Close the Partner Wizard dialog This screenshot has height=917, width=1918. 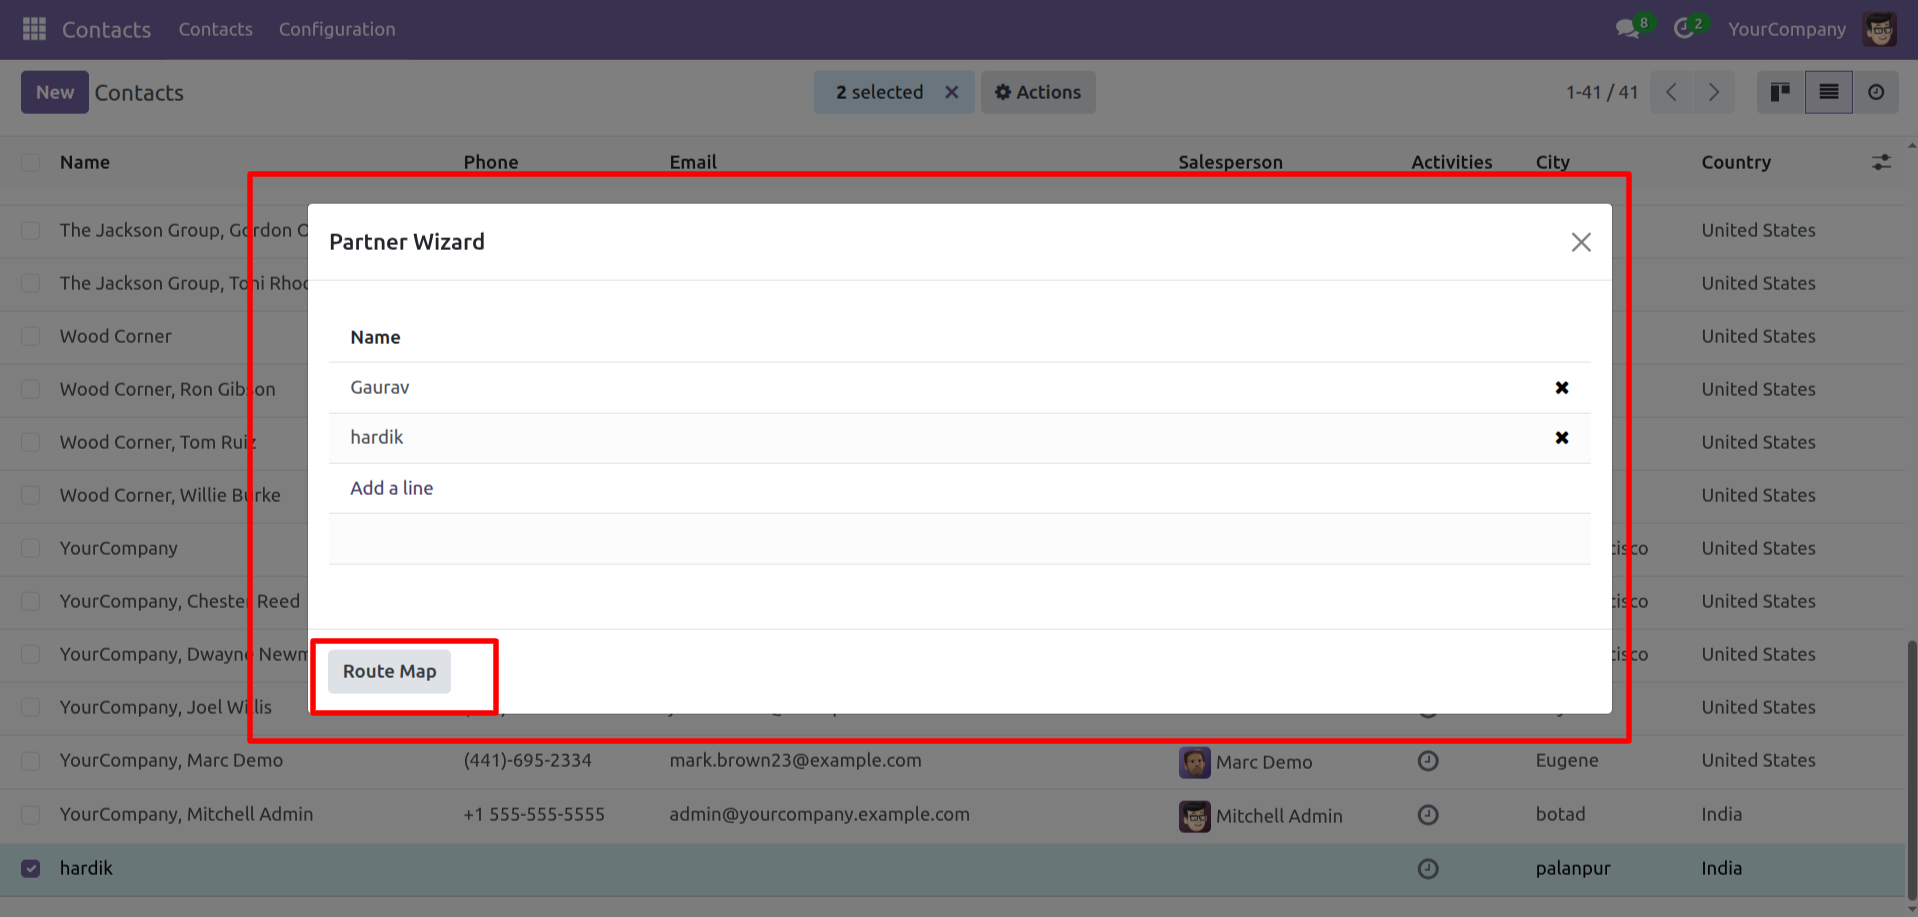[1581, 242]
